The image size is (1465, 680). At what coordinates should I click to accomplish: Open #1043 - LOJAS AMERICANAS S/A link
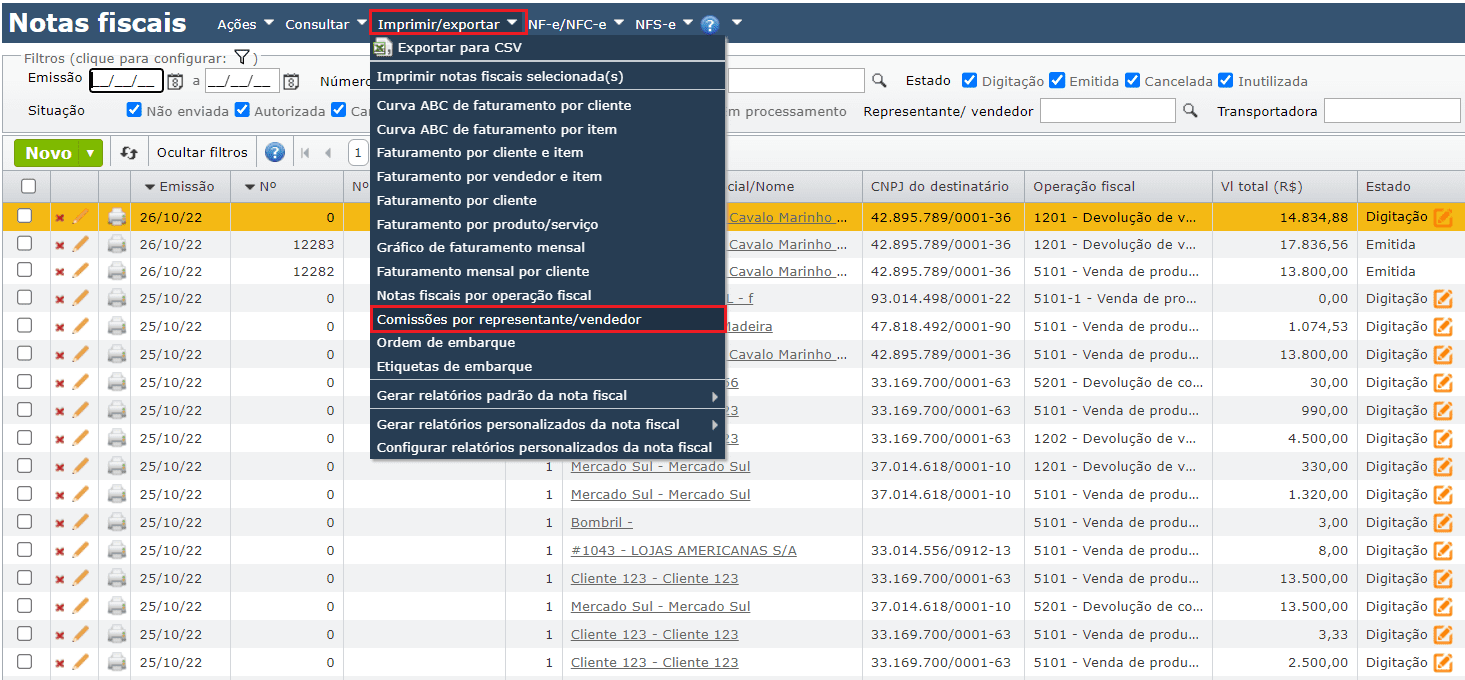[x=684, y=550]
